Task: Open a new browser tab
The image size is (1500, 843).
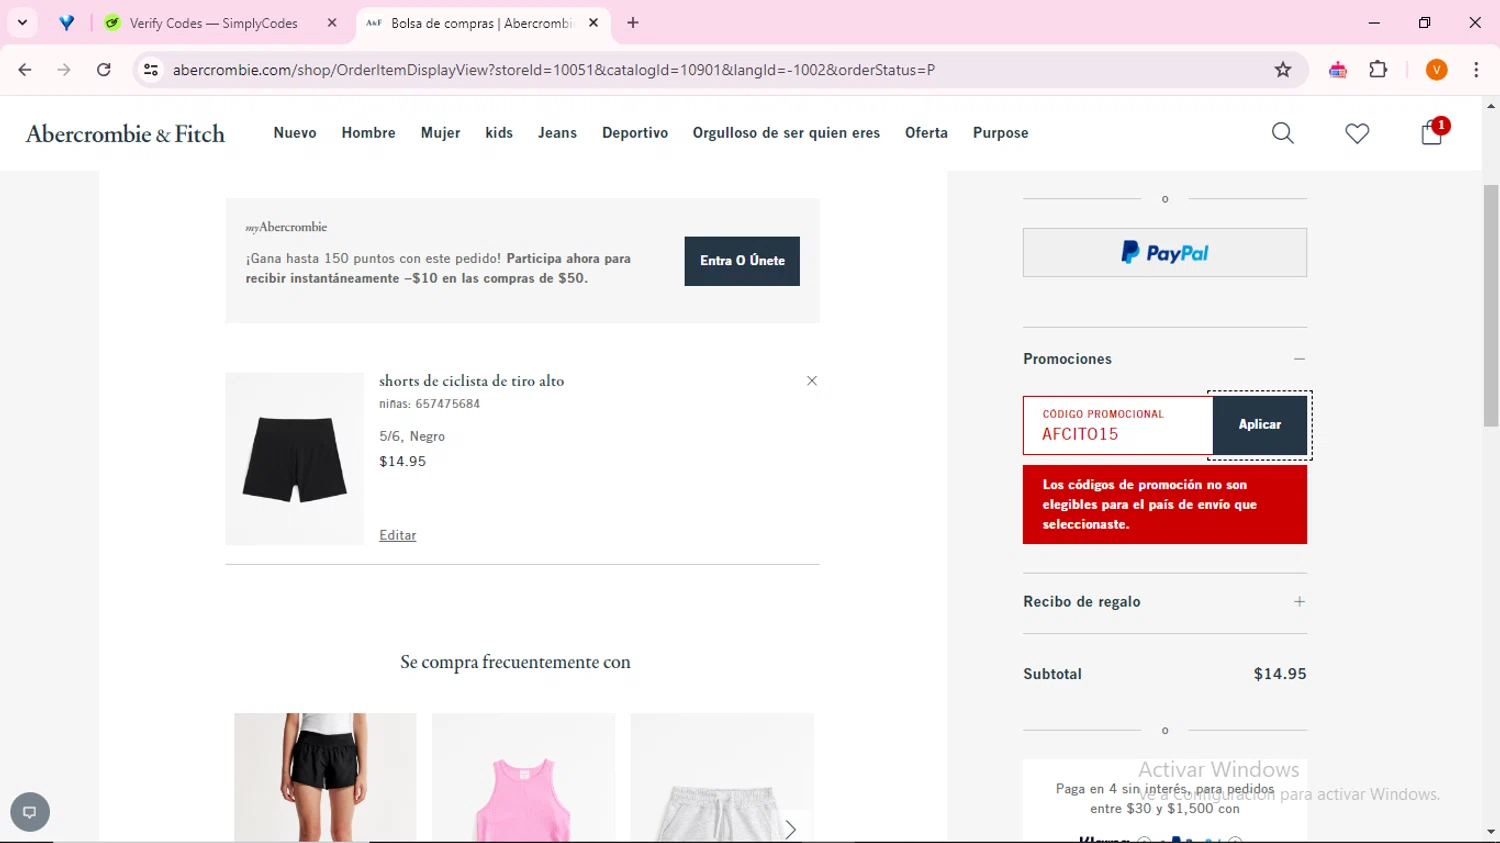Action: pos(633,23)
